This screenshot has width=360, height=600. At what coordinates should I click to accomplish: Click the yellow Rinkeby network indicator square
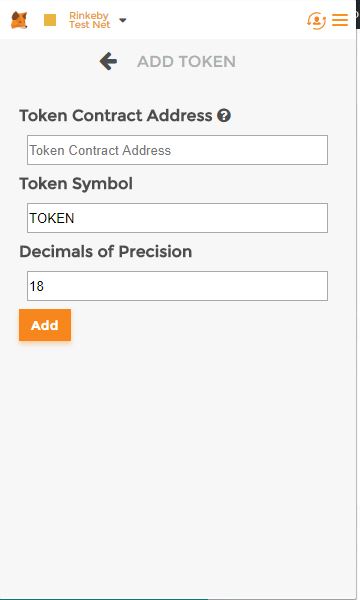50,20
